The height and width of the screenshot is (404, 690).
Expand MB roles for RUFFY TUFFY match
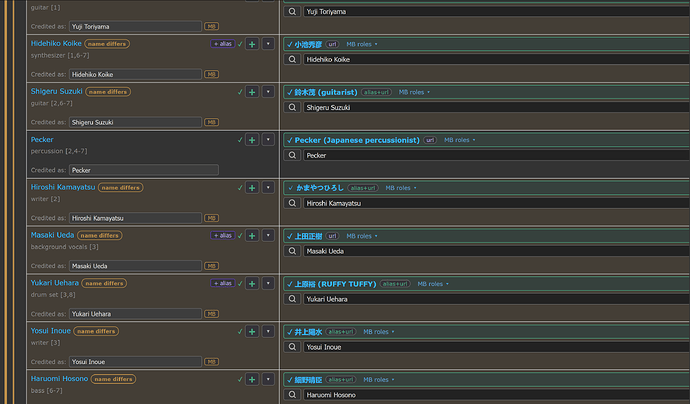coord(433,284)
